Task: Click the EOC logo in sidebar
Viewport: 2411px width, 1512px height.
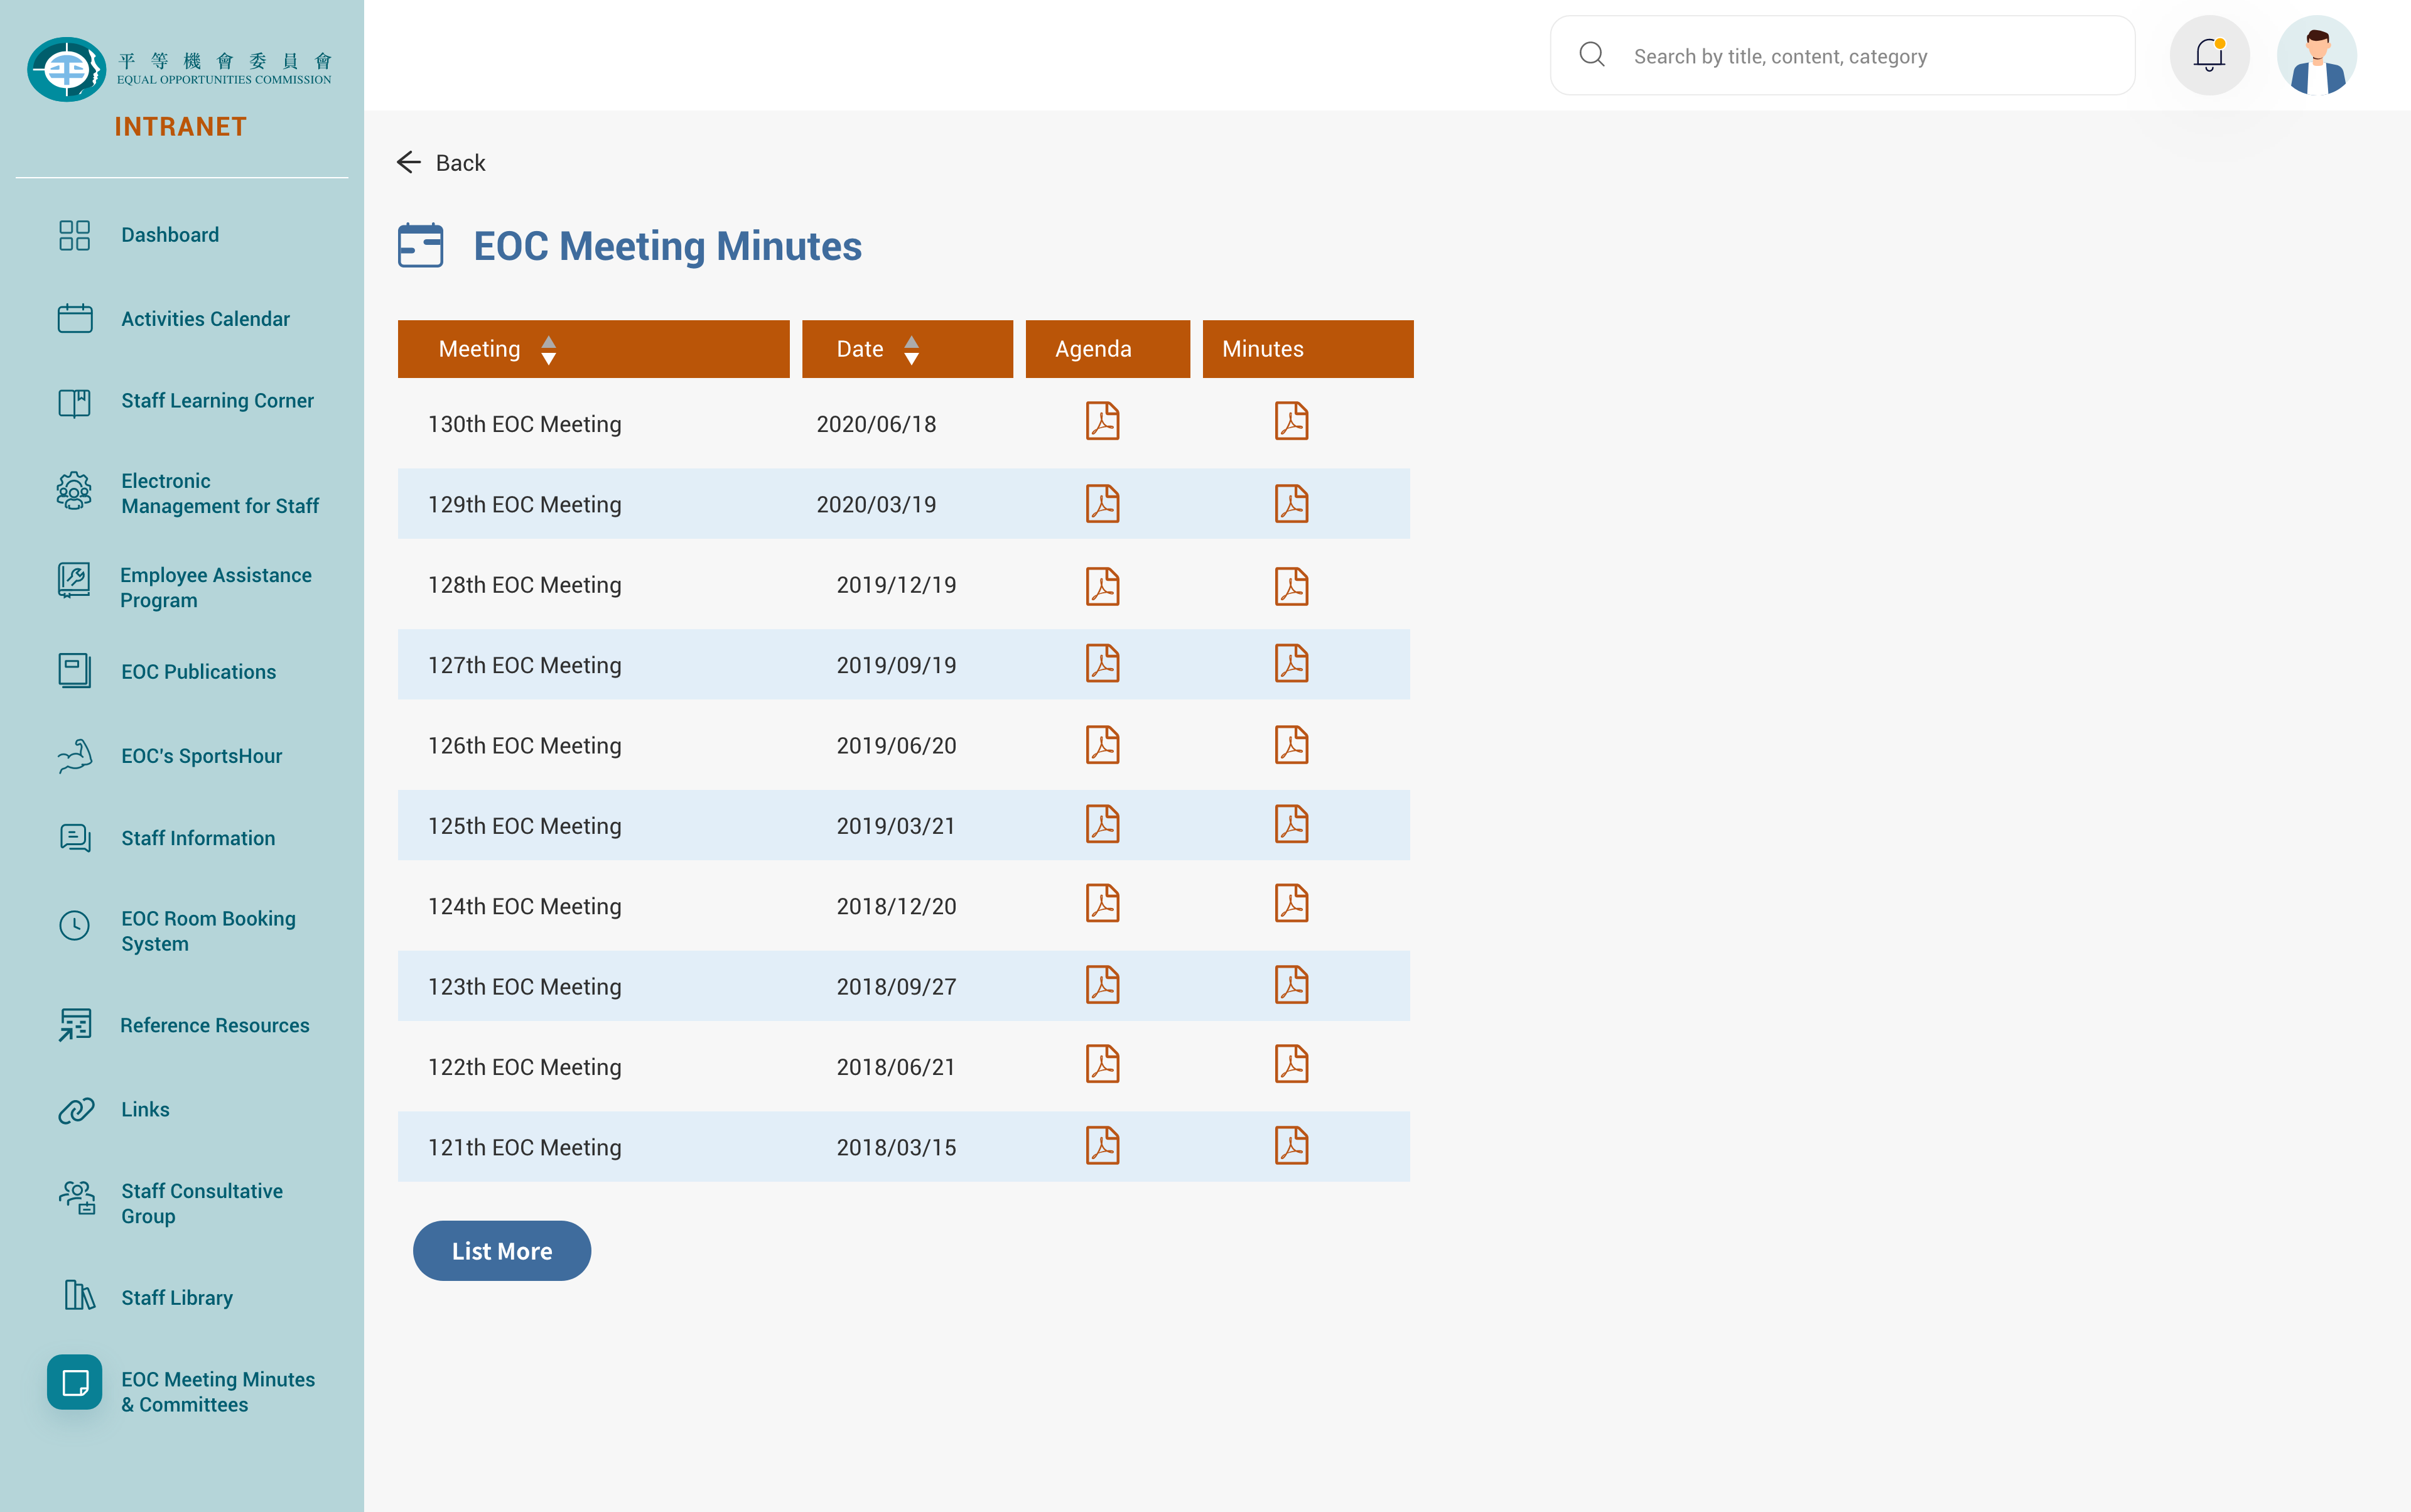Action: [x=179, y=69]
